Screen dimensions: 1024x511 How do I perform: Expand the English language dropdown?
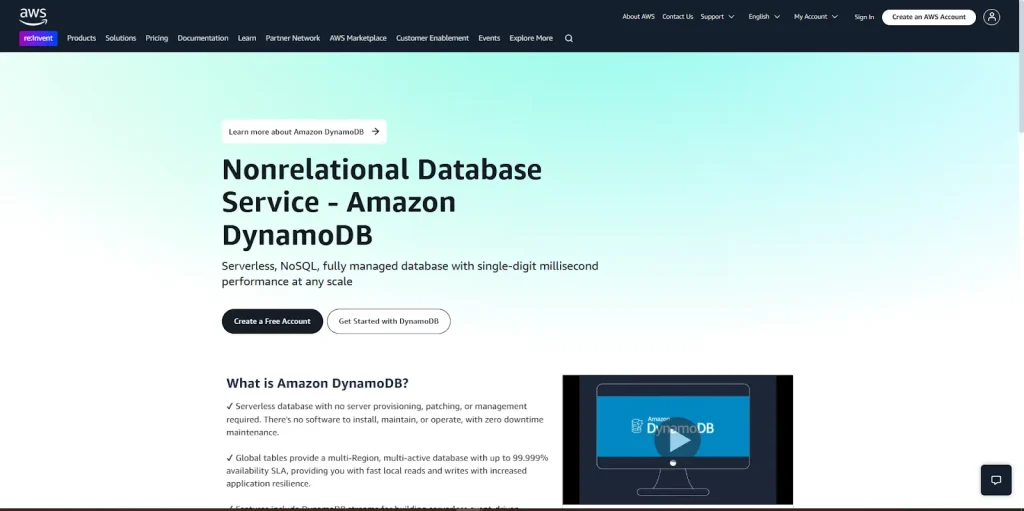[x=764, y=17]
